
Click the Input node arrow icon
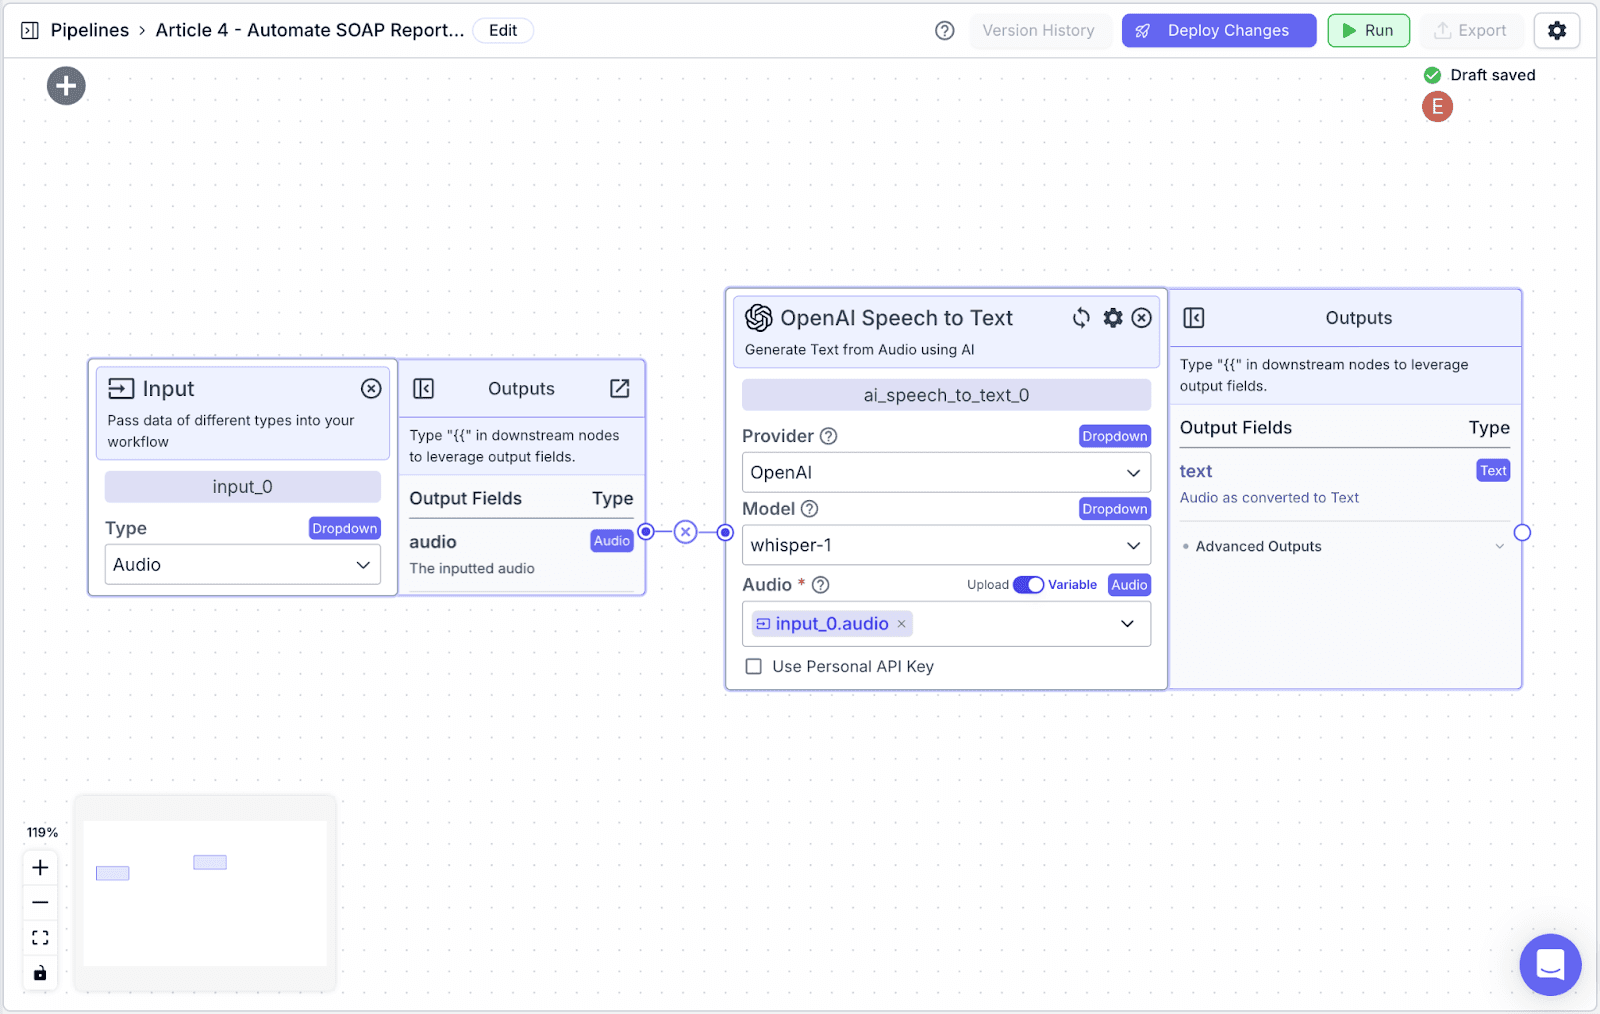[121, 388]
